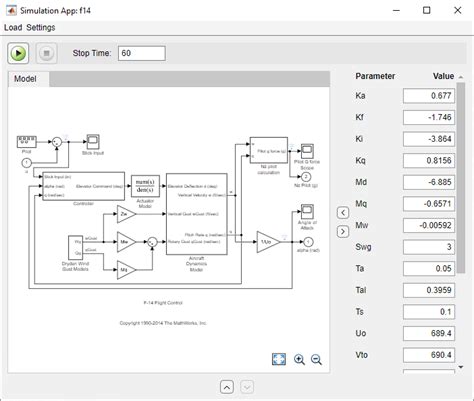This screenshot has width=474, height=401.
Task: Click the up chevron below the model
Action: pyautogui.click(x=227, y=387)
